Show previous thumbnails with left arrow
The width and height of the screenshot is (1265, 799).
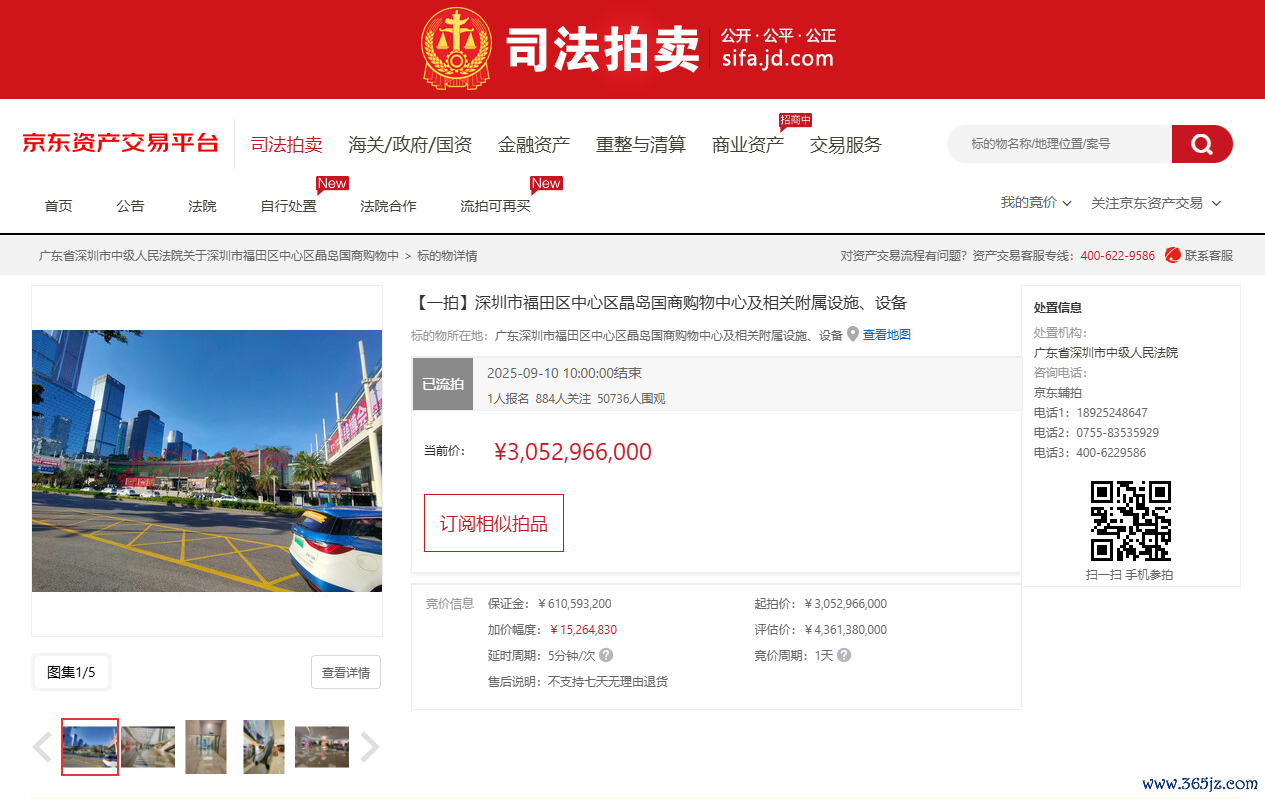coord(42,747)
